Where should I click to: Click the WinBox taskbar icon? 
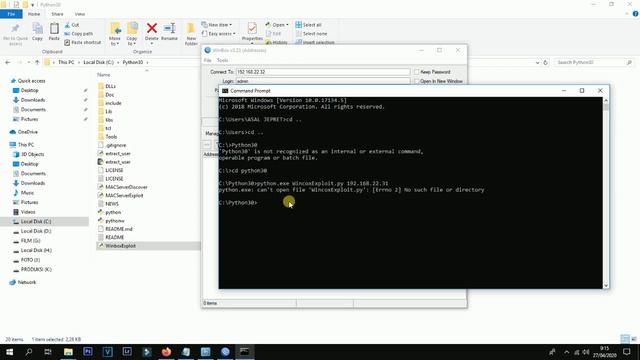tap(225, 351)
